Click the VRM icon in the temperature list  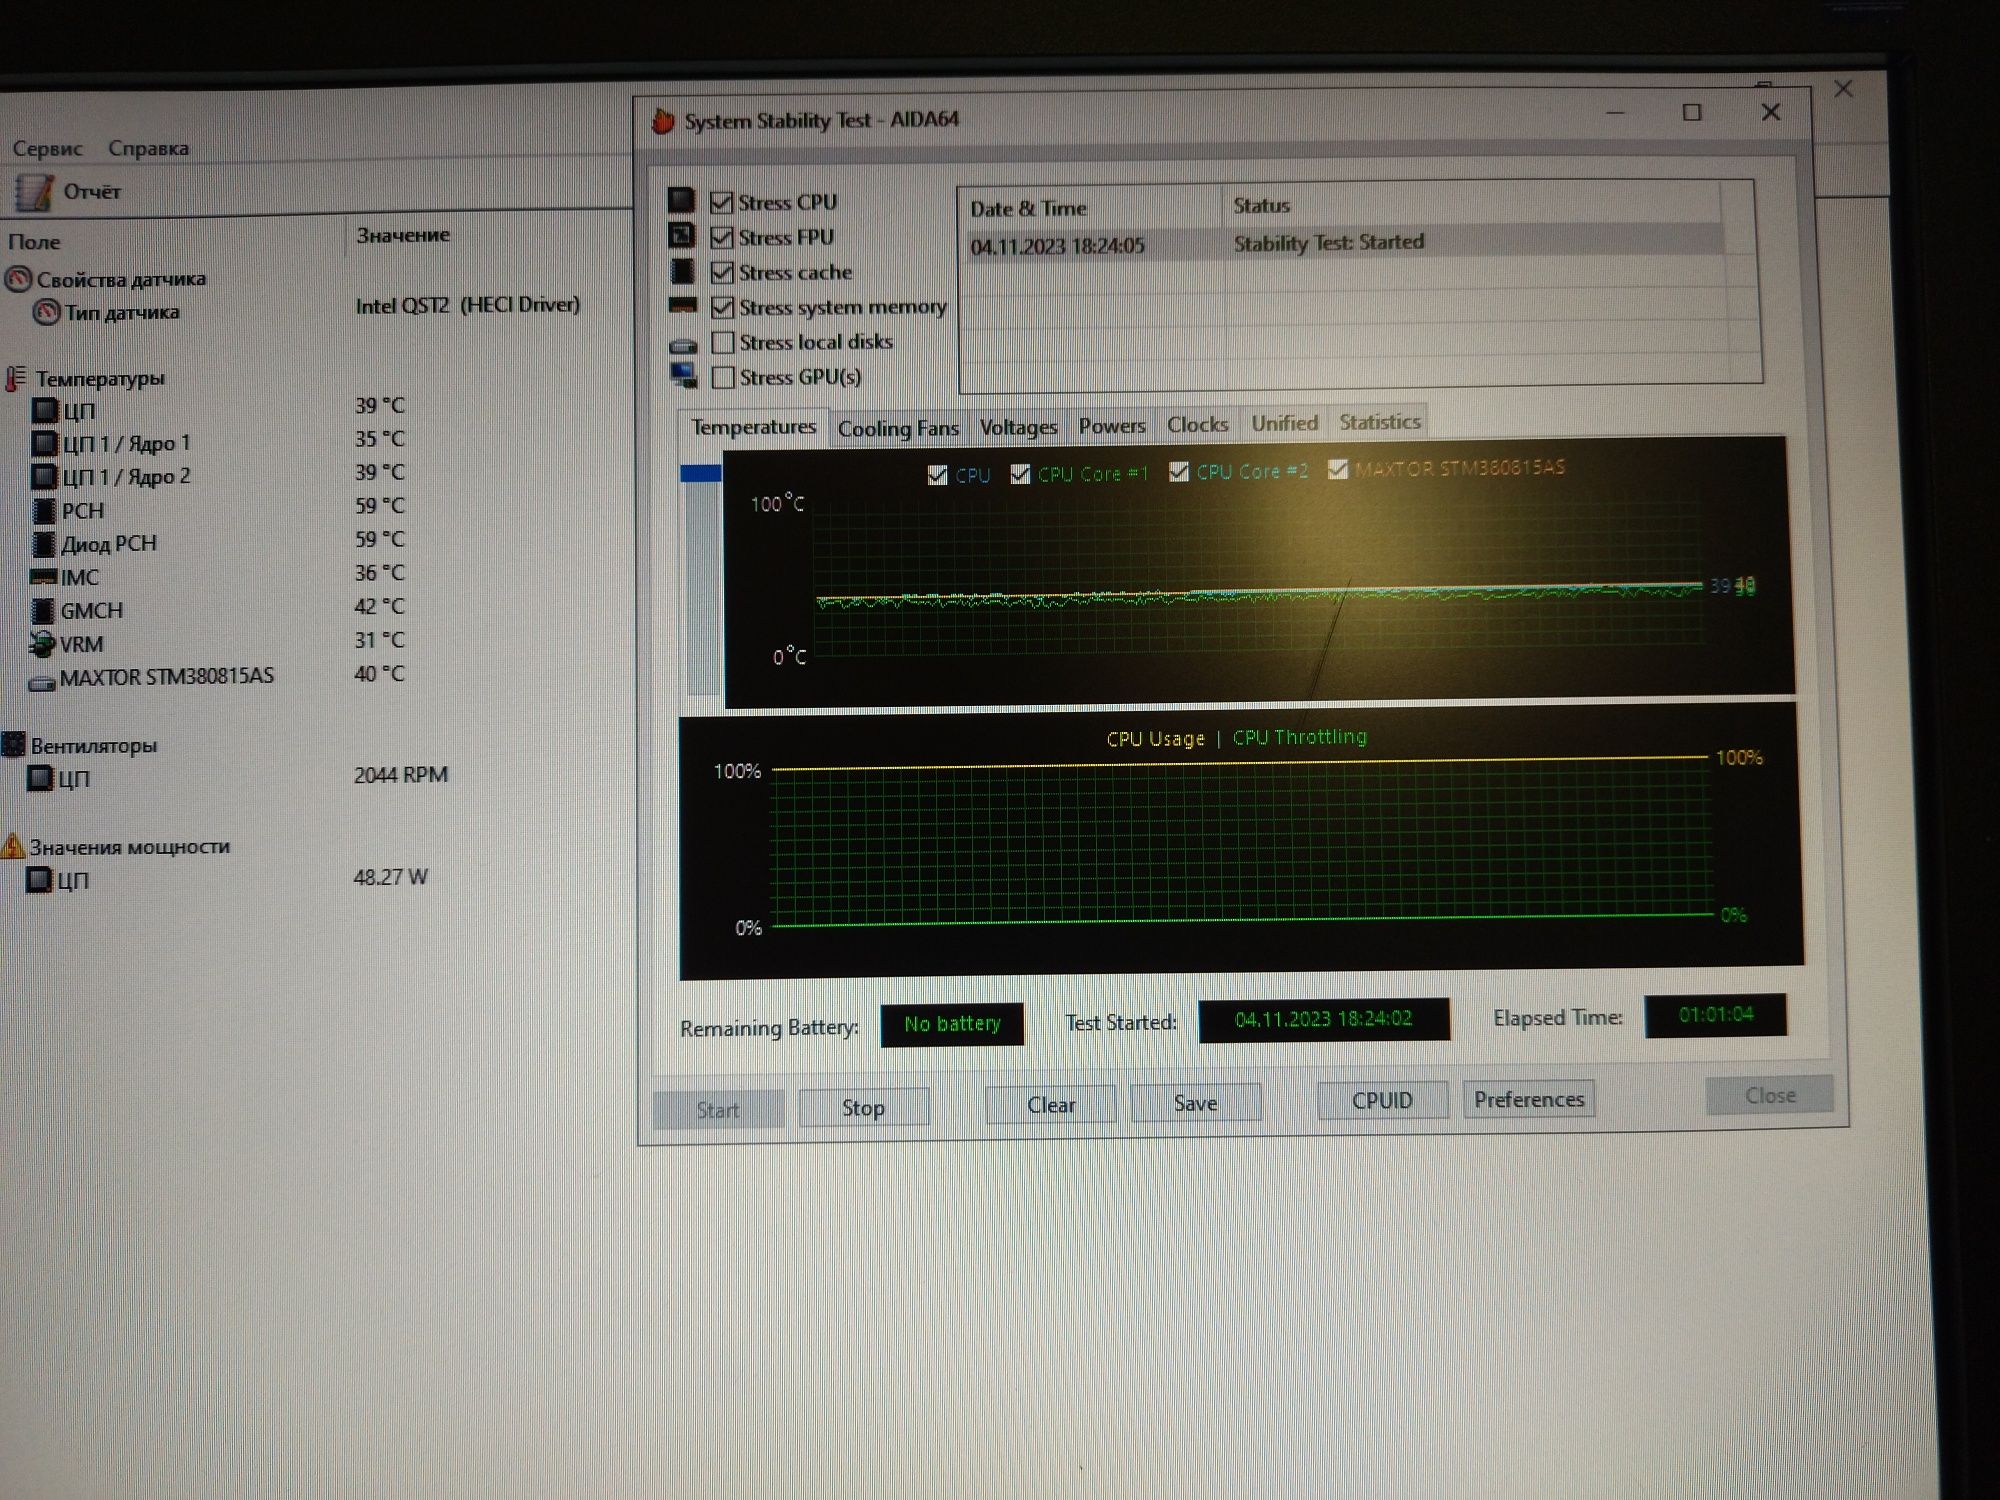coord(41,643)
